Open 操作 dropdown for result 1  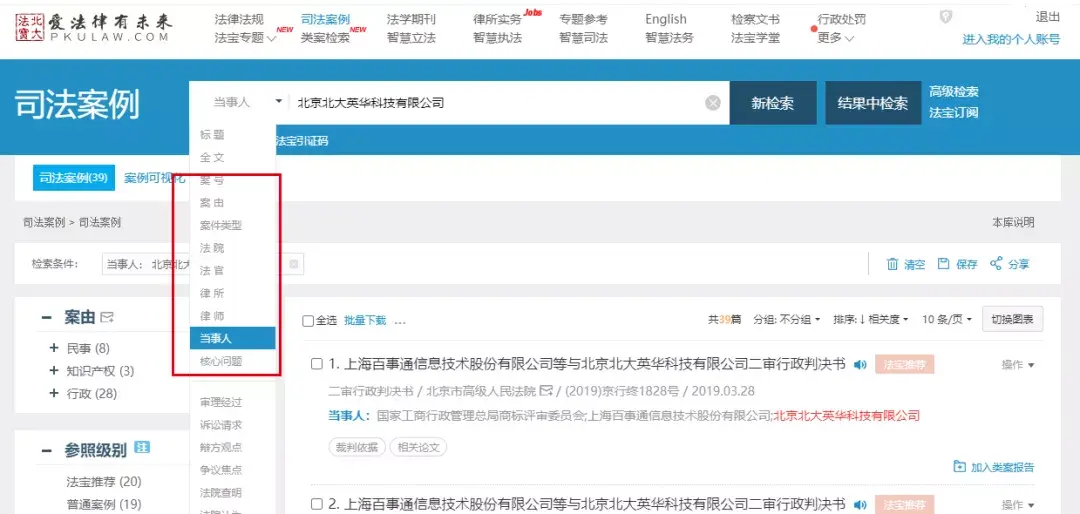point(1018,364)
